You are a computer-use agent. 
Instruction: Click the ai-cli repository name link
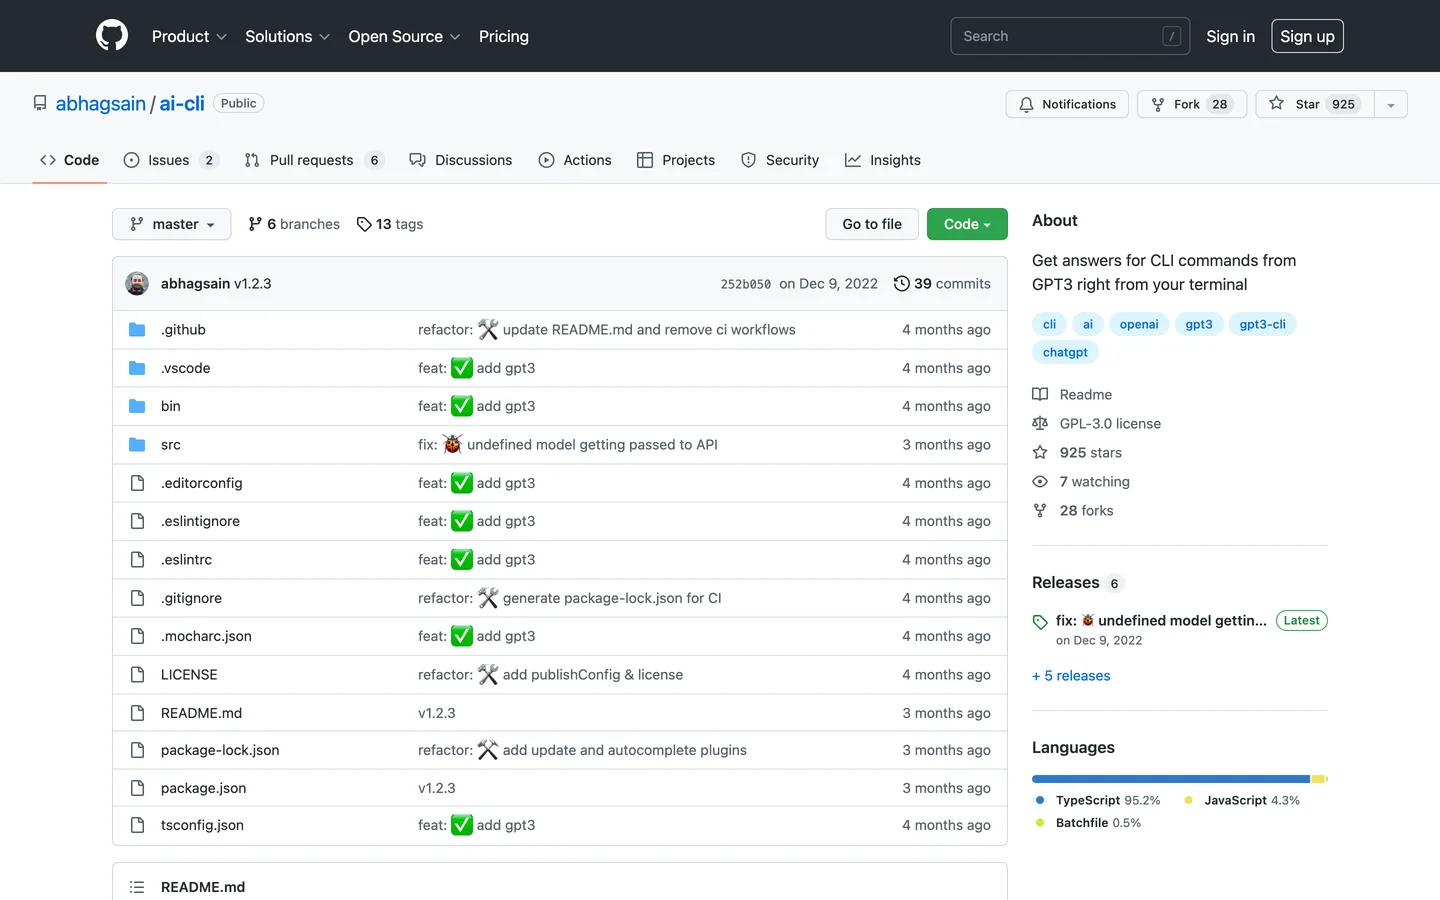[x=182, y=103]
